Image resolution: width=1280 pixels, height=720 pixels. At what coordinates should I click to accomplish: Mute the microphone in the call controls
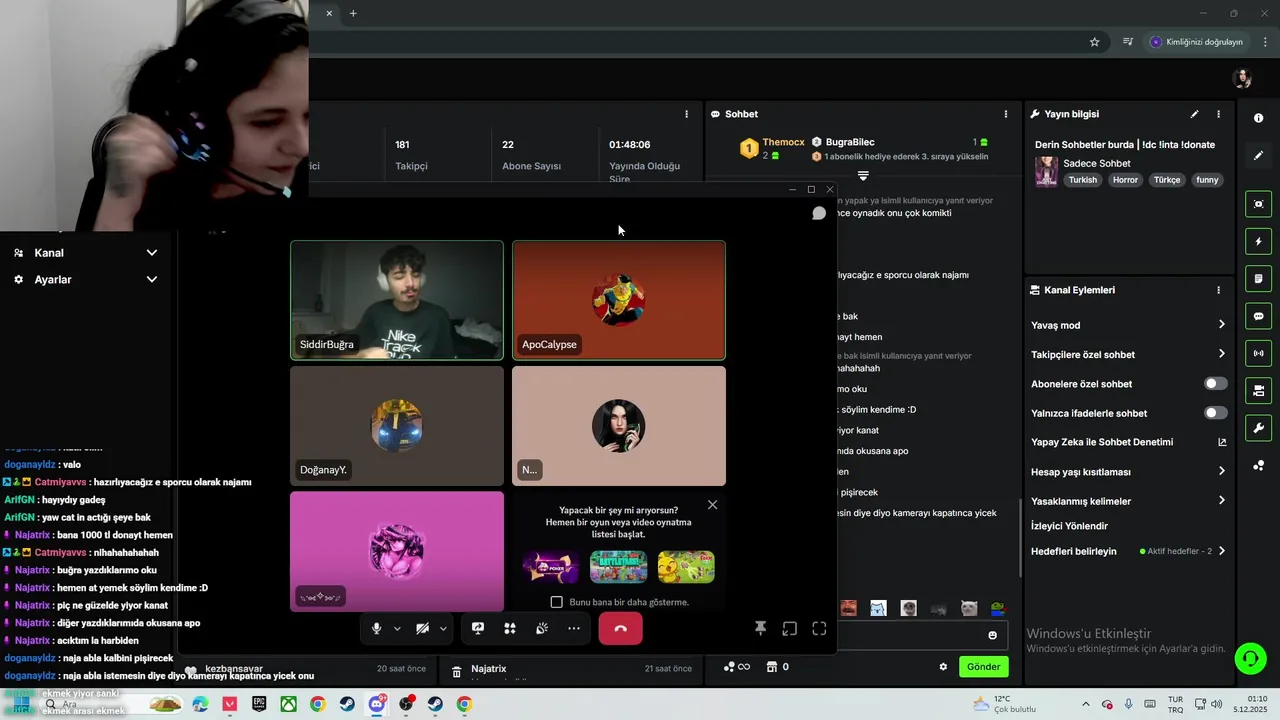(376, 629)
